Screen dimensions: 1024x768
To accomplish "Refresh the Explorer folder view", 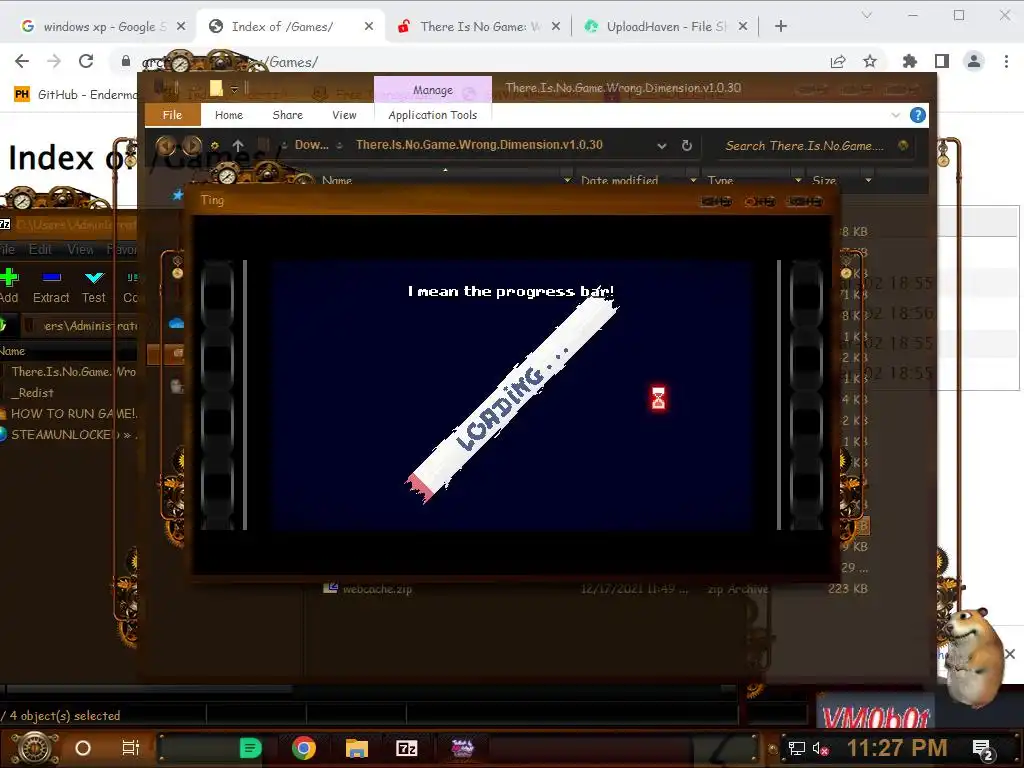I will click(686, 146).
